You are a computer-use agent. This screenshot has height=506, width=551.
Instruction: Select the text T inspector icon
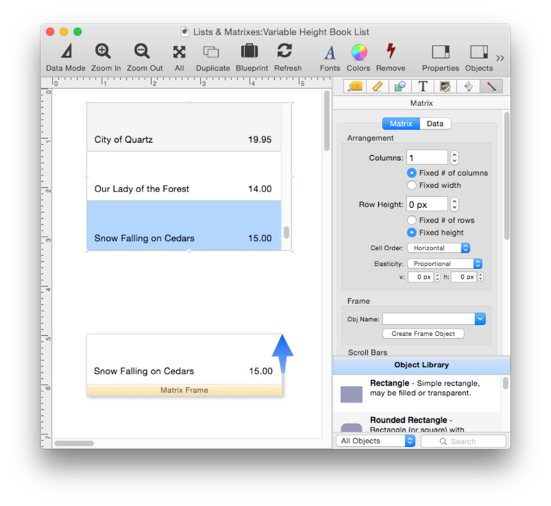tap(423, 86)
